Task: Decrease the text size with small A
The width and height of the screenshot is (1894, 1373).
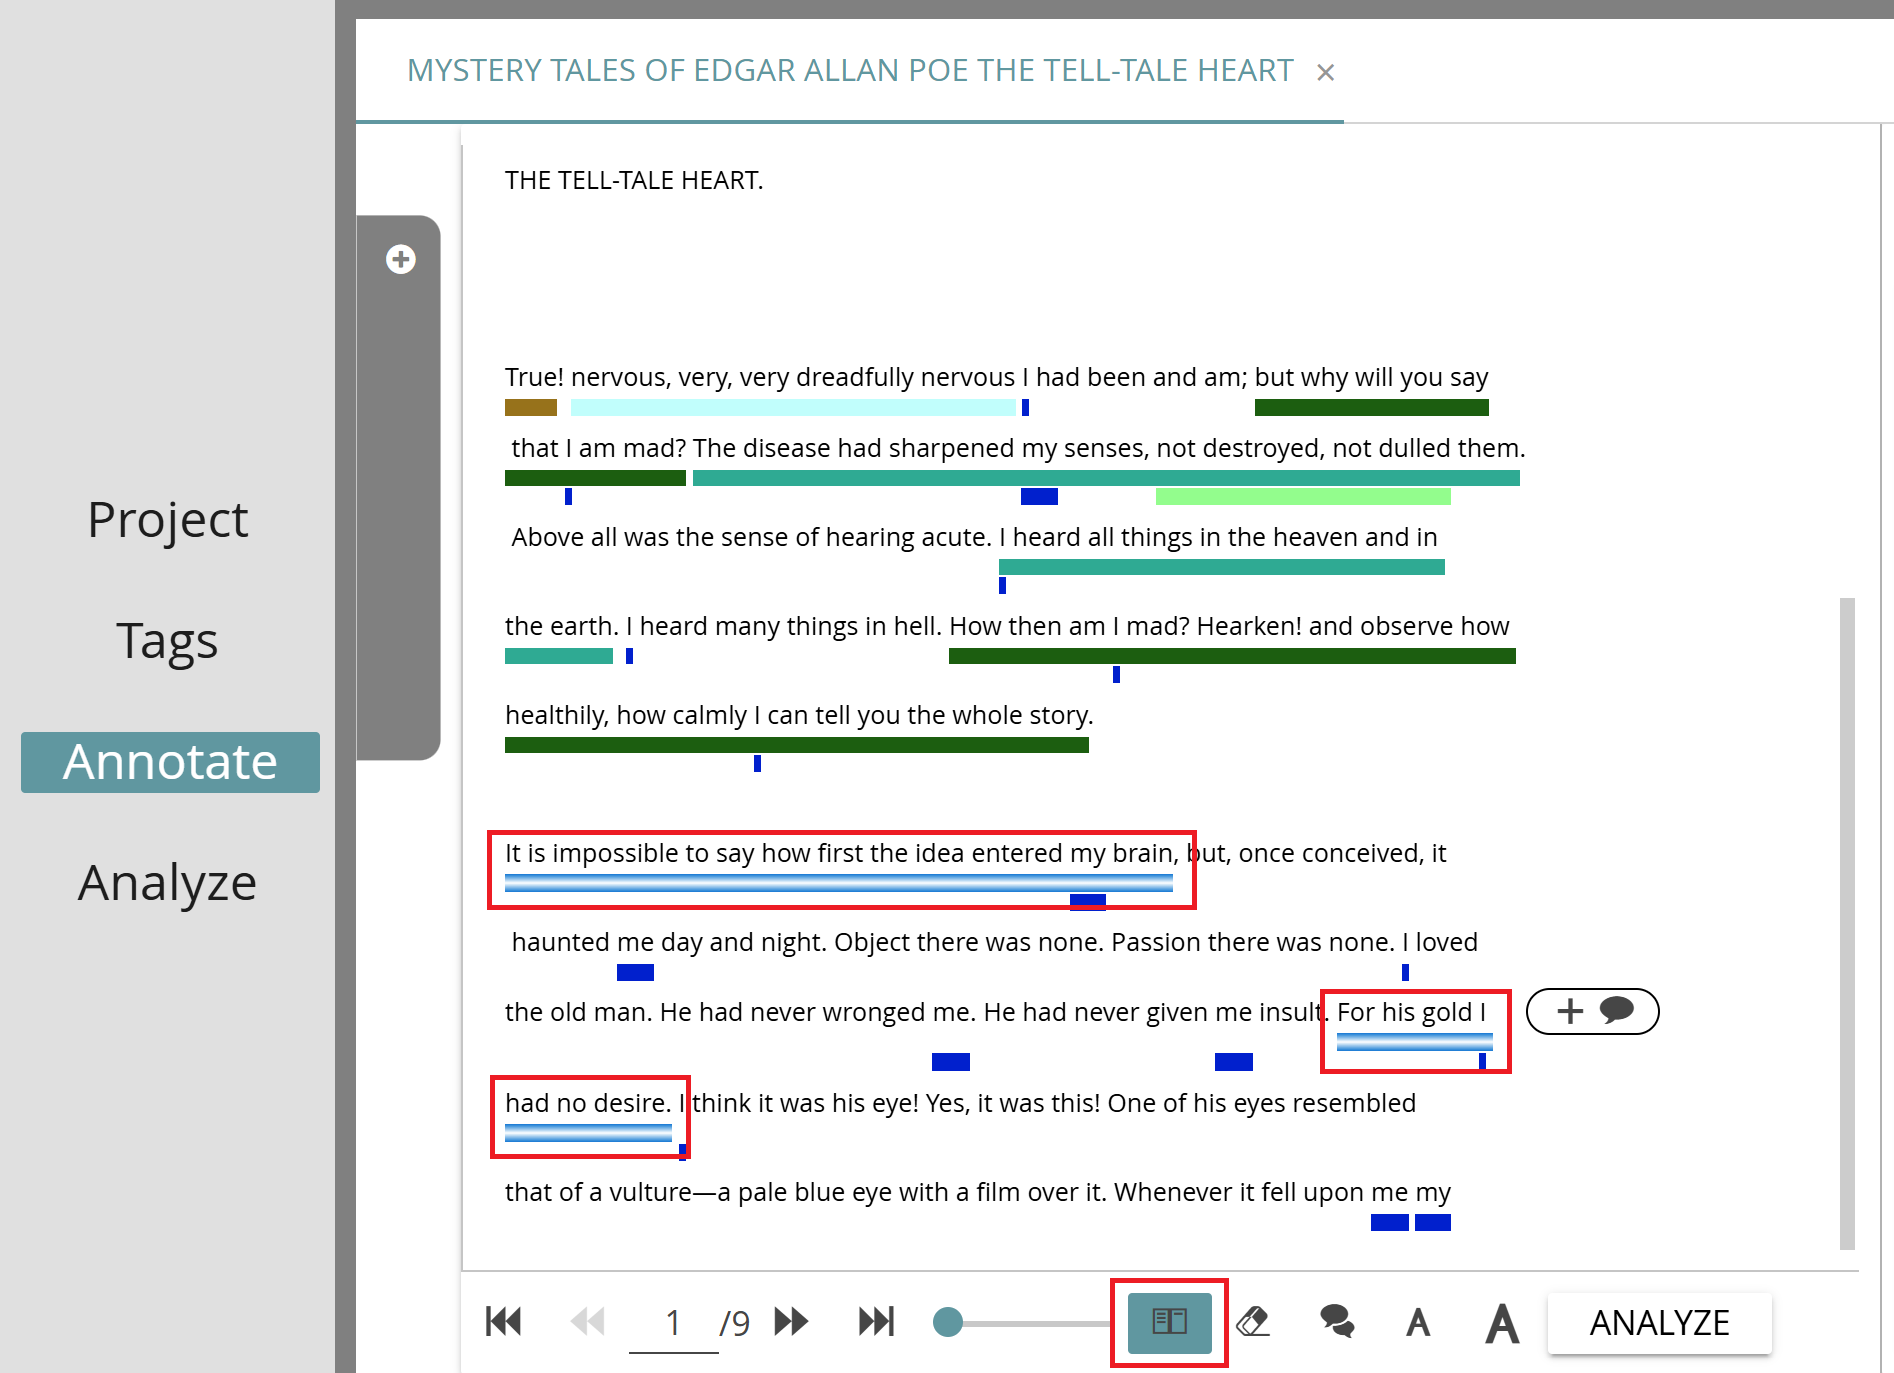Action: [1418, 1322]
